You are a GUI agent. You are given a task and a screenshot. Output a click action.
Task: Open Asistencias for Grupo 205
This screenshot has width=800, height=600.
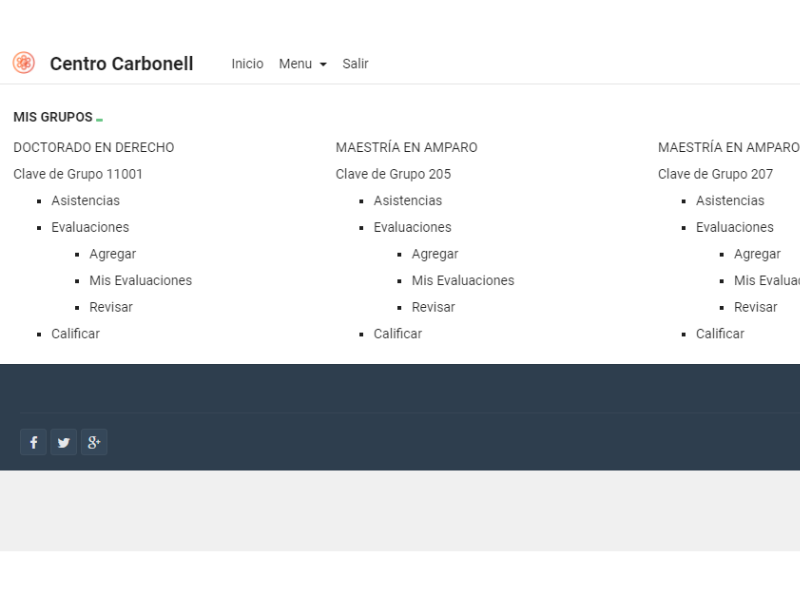pos(407,201)
